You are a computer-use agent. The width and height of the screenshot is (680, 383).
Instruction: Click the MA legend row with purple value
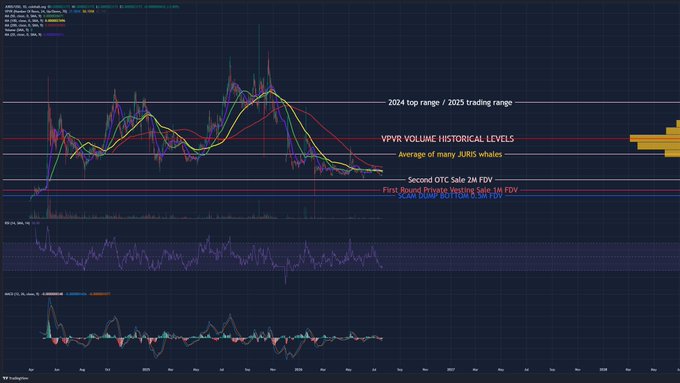click(34, 35)
